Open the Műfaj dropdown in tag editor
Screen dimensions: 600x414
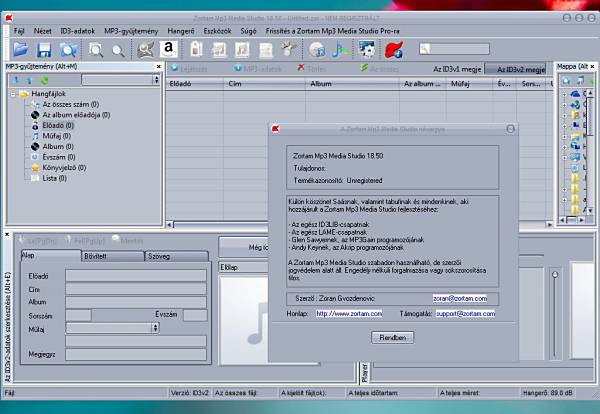155,328
